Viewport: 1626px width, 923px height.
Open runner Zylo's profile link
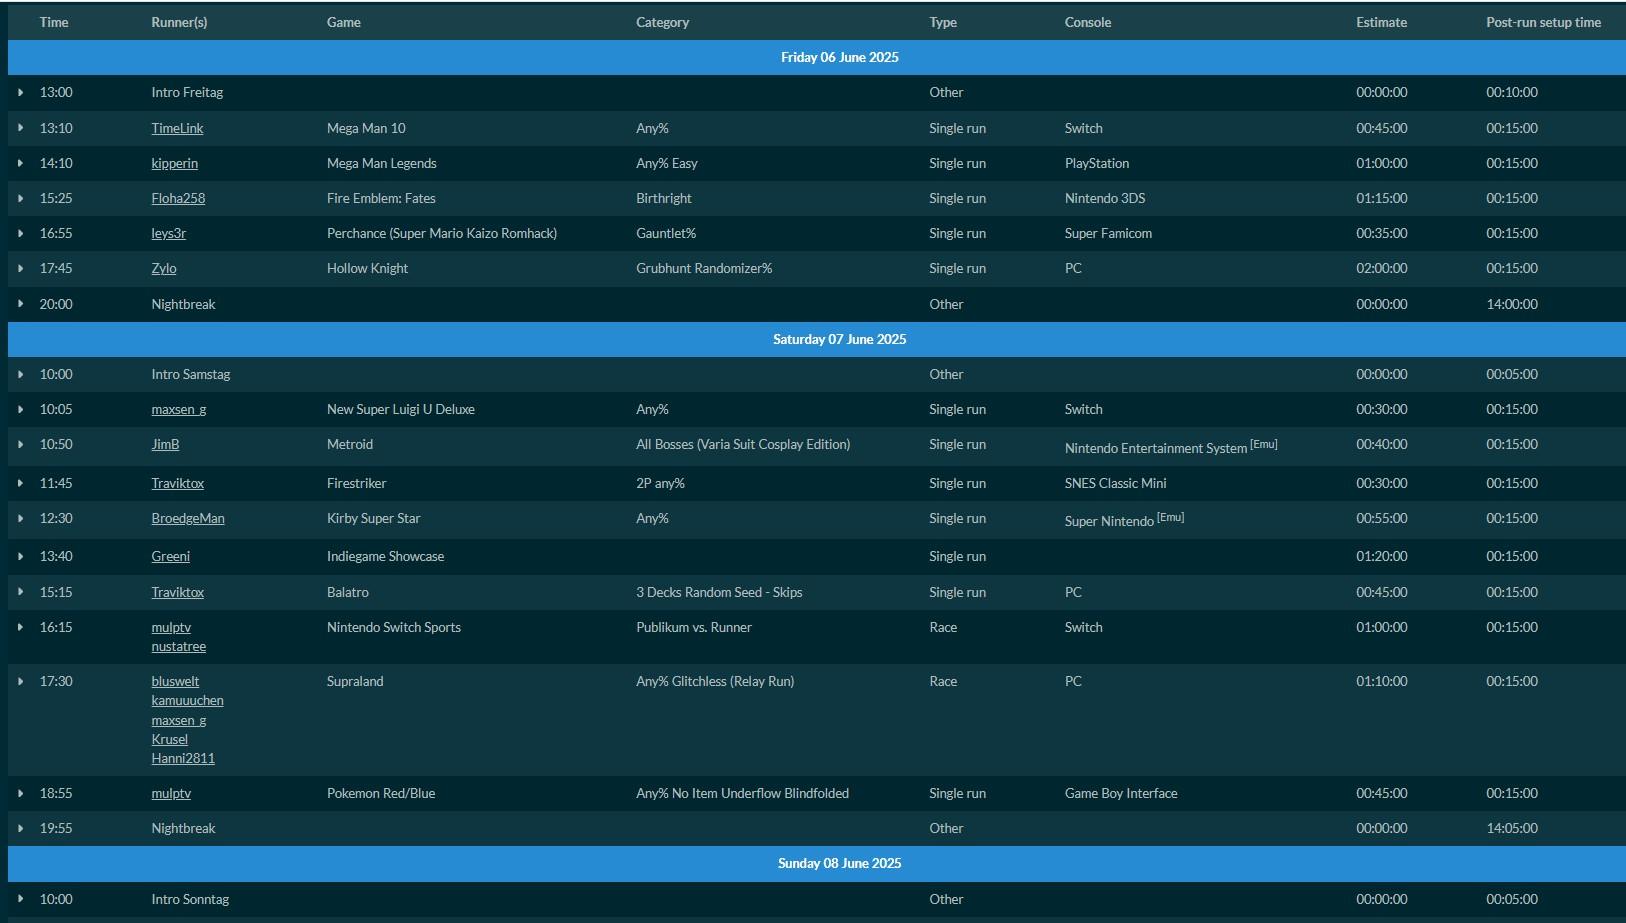coord(164,268)
